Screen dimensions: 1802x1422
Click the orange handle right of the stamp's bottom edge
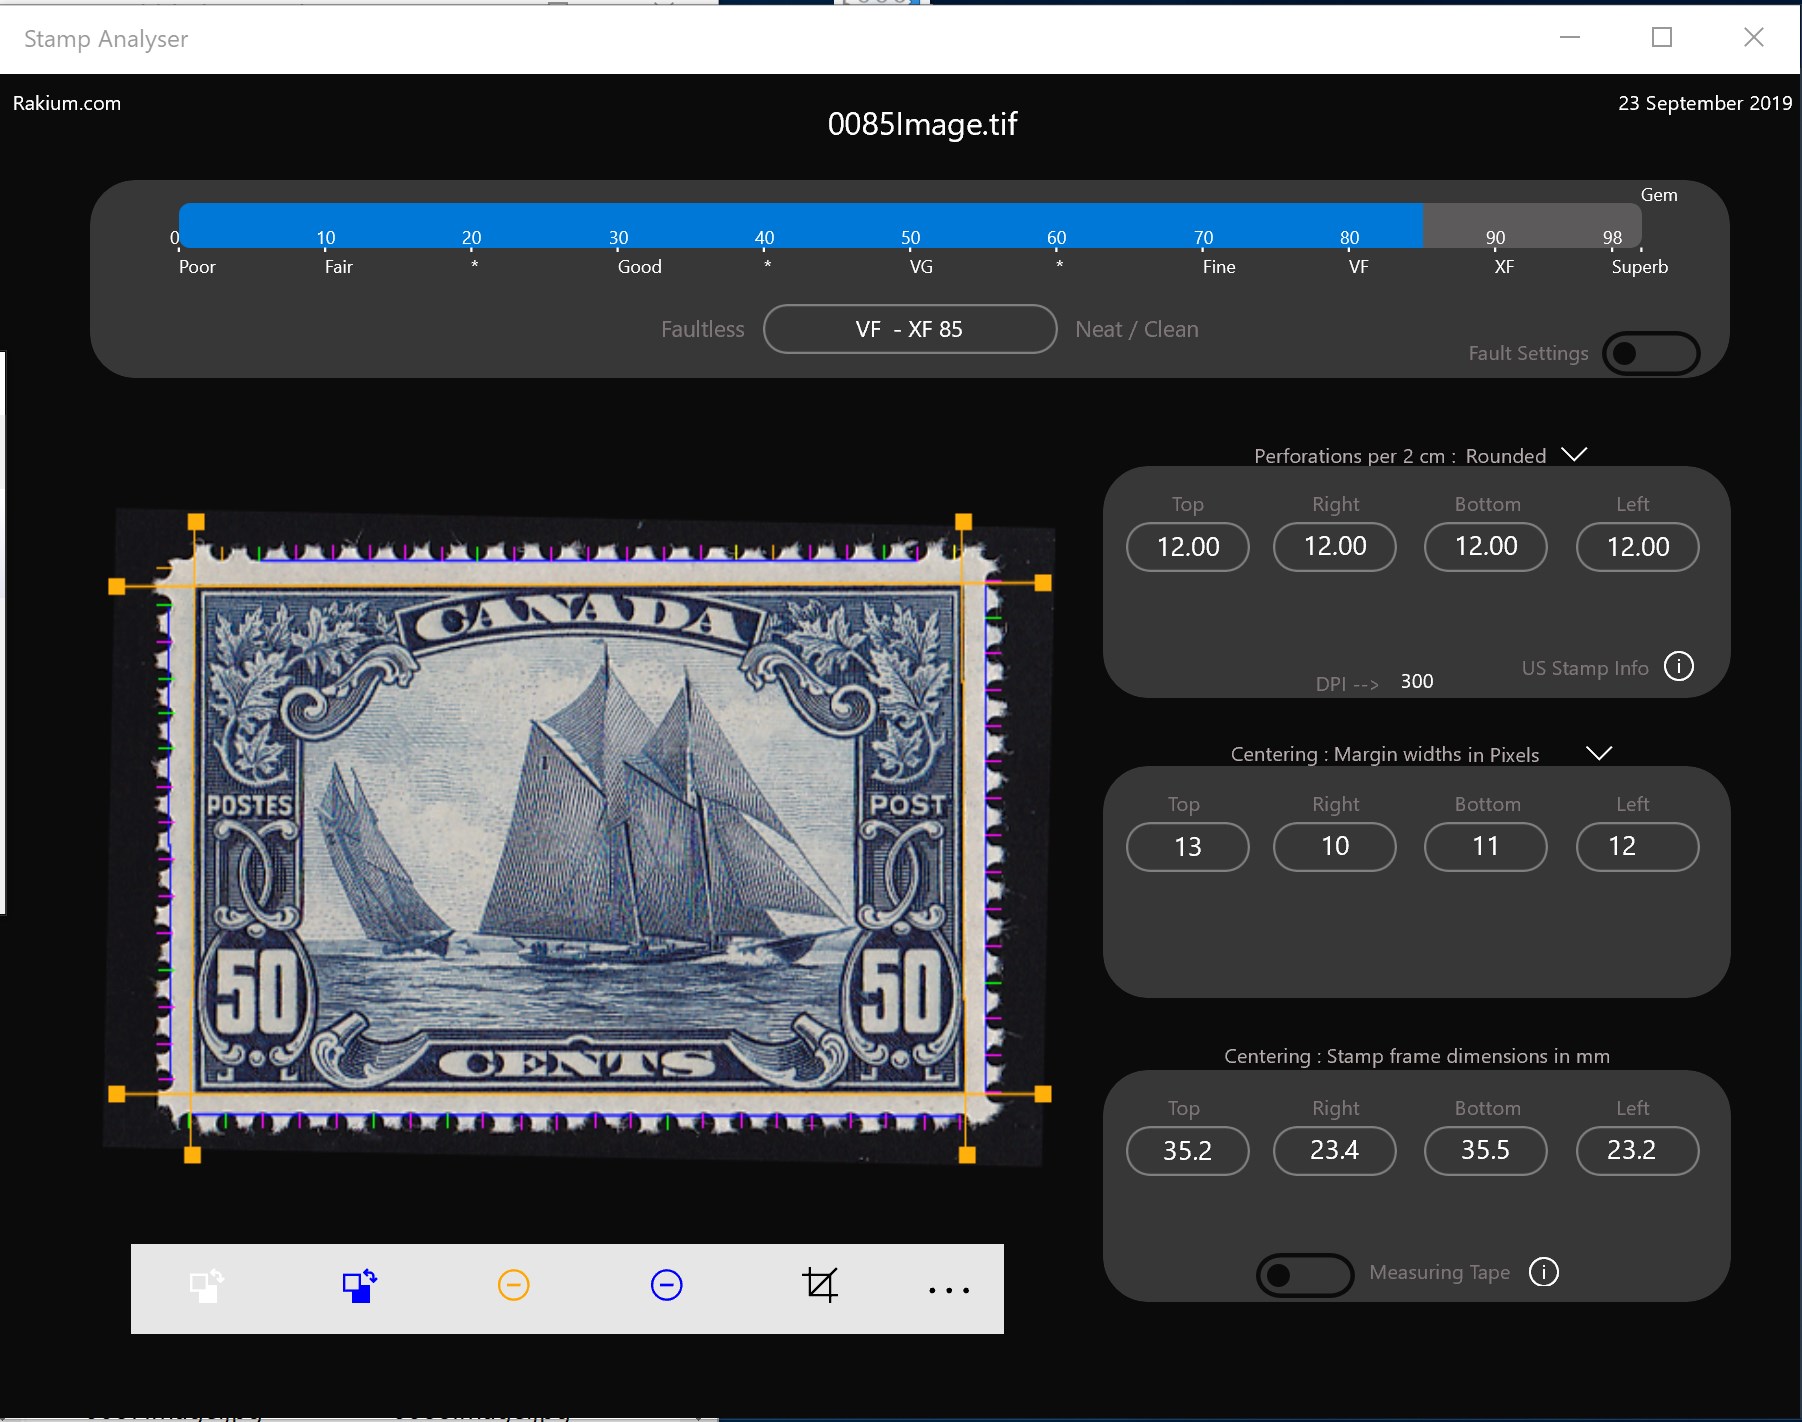[1043, 1094]
